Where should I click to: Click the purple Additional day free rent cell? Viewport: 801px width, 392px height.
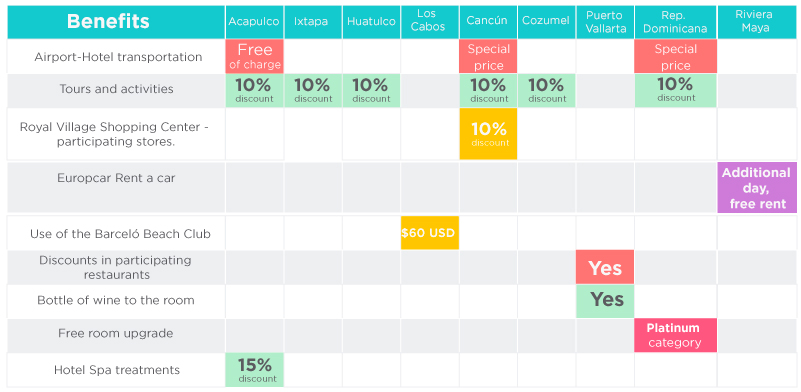[x=757, y=188]
